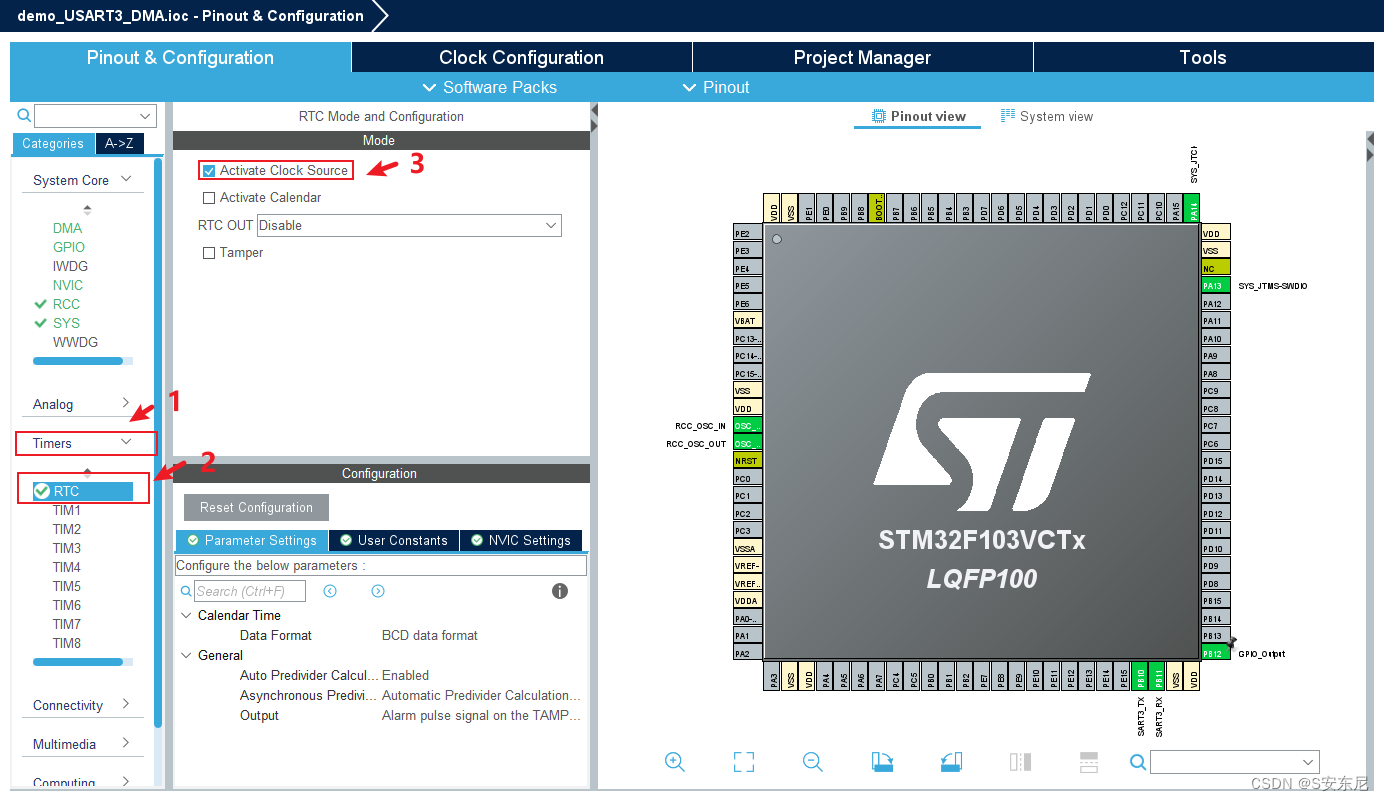Click the search magnifier below the pinout

1137,762
